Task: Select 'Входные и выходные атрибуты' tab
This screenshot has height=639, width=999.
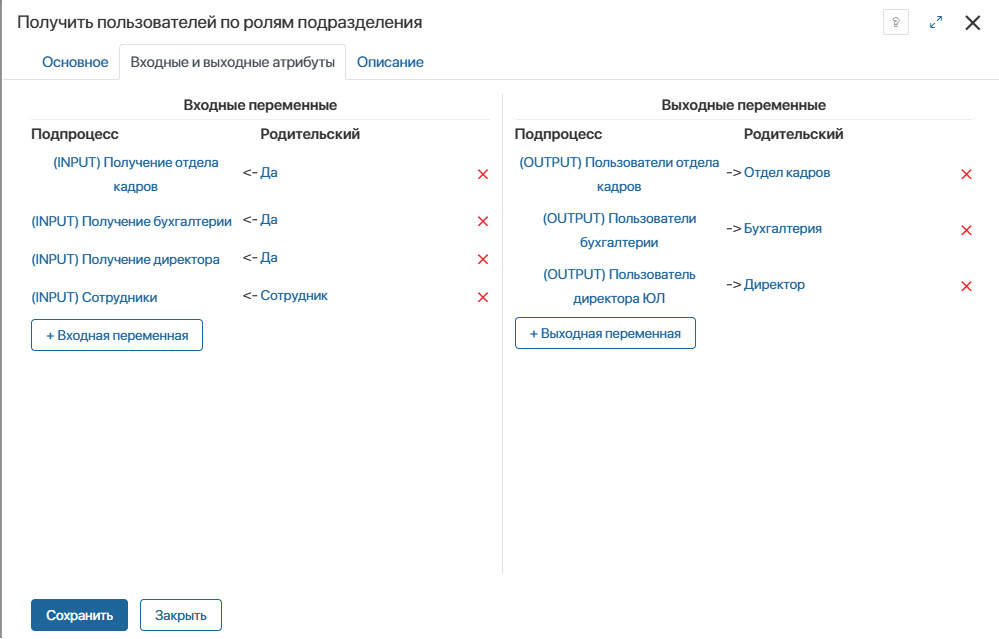Action: [x=232, y=62]
